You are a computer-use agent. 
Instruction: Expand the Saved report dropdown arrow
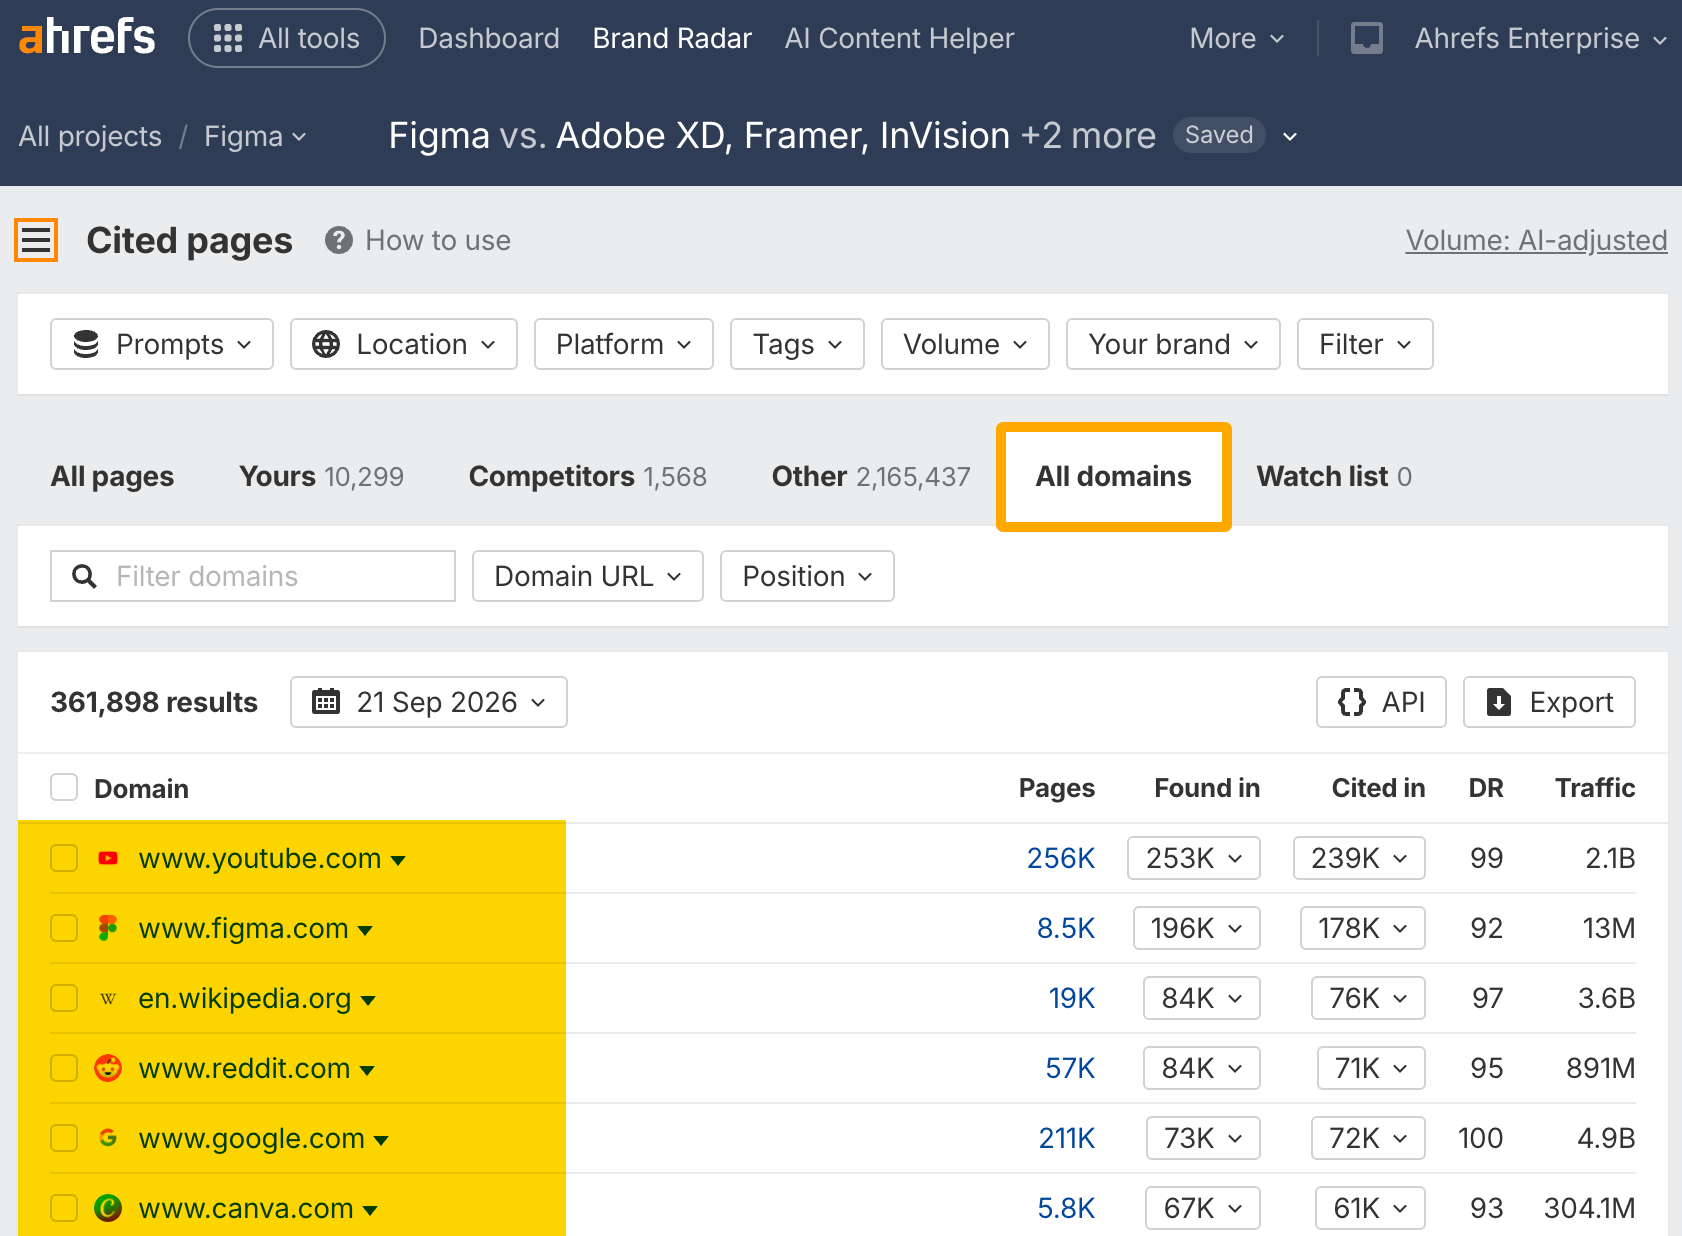click(1290, 136)
